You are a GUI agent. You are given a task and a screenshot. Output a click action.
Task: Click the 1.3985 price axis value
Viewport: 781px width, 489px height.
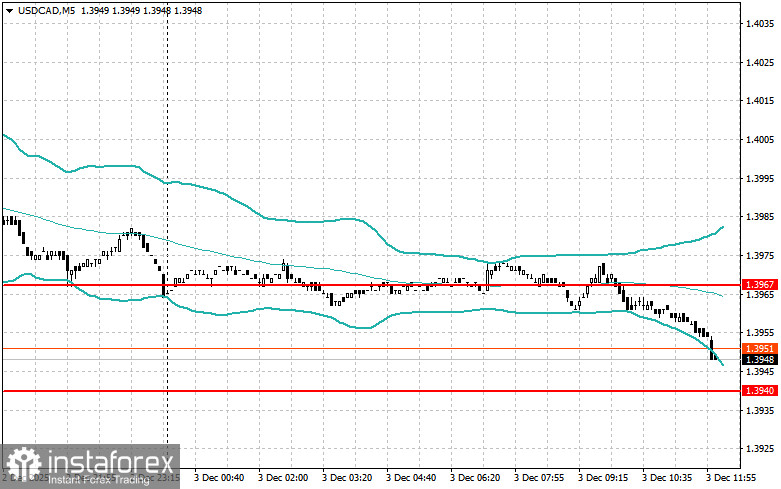click(760, 217)
